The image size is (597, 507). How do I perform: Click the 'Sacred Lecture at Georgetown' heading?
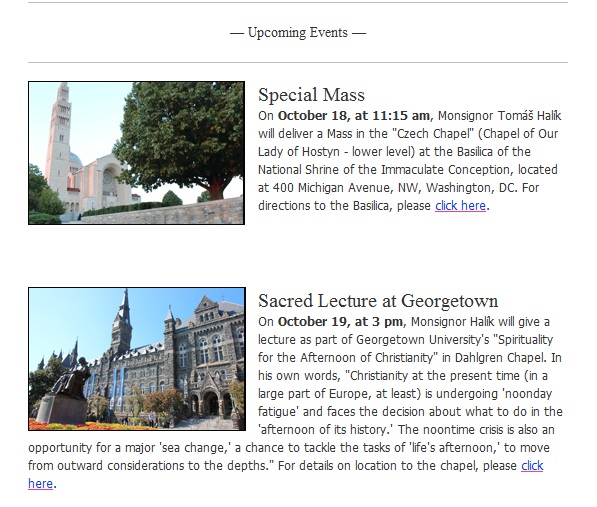[x=378, y=301]
